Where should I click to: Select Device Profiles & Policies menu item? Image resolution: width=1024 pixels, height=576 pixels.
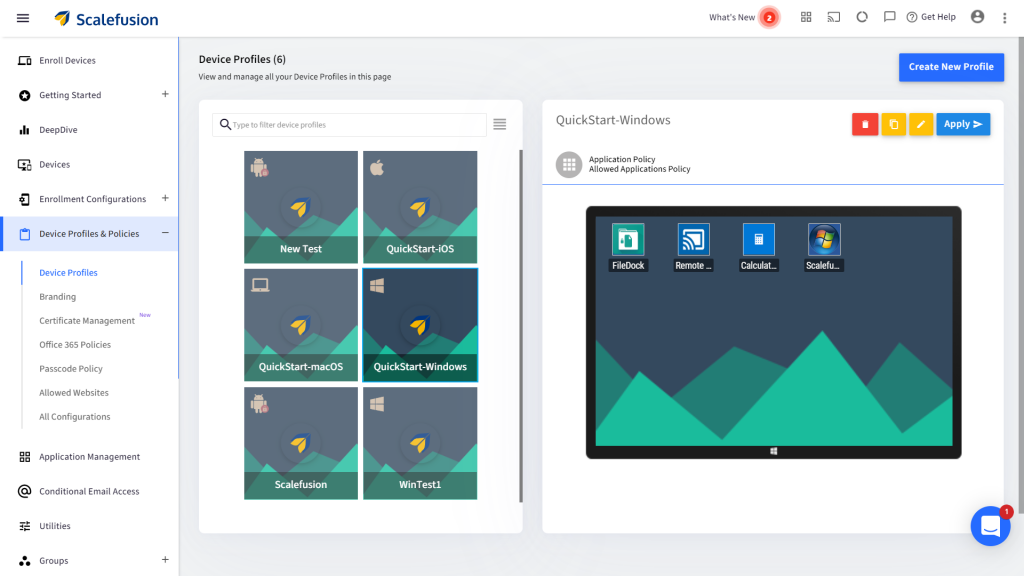click(x=89, y=234)
